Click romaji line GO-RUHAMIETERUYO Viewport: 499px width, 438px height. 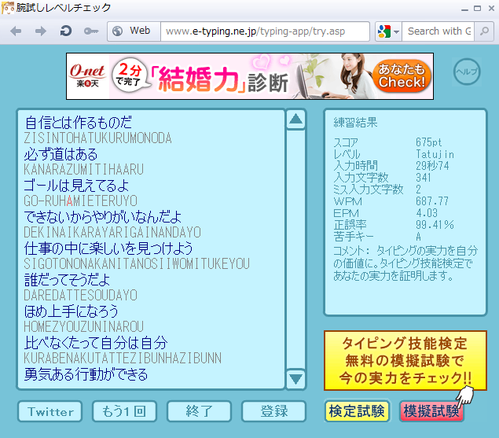coord(80,201)
